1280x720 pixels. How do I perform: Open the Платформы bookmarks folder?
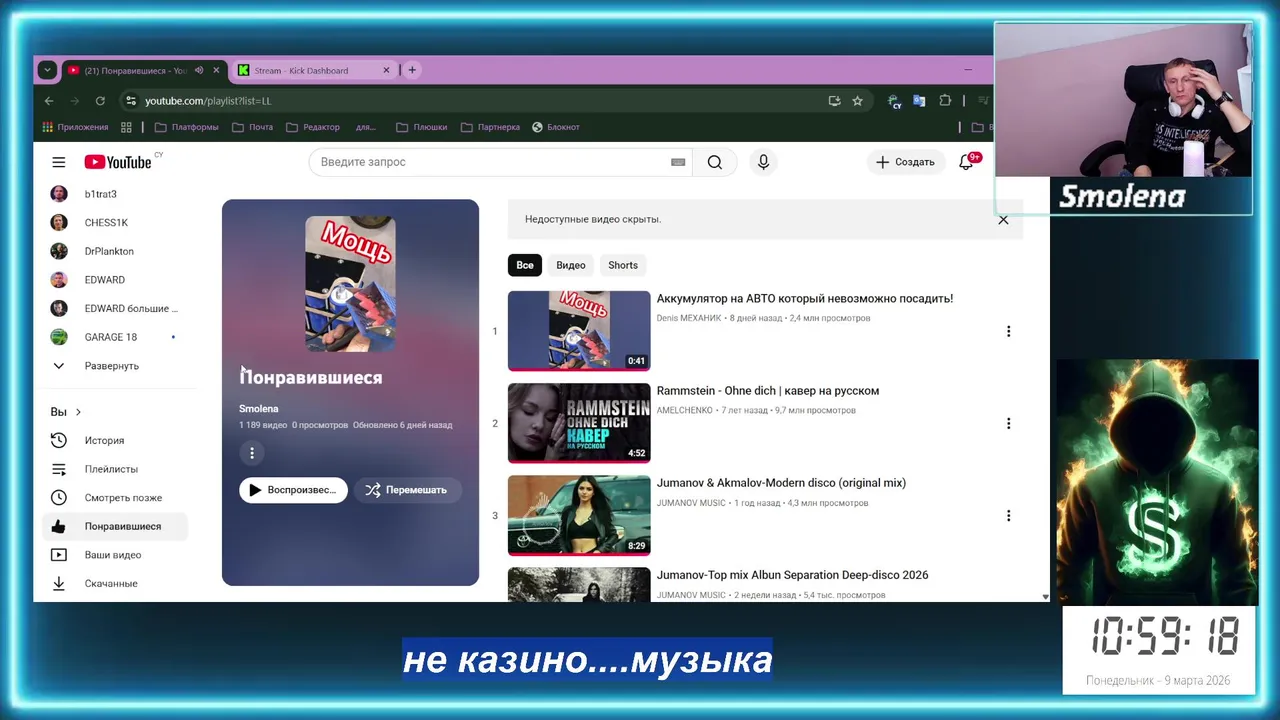[x=187, y=127]
